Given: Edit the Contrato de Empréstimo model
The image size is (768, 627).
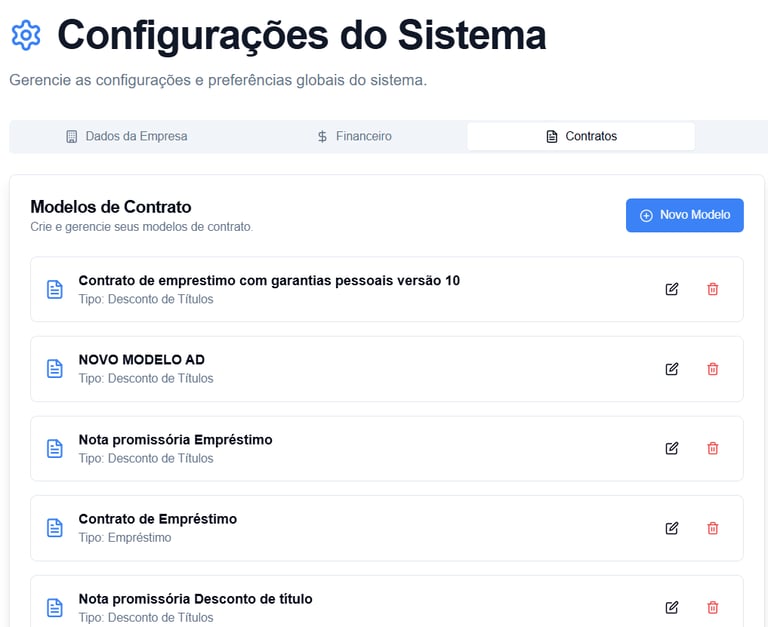Looking at the screenshot, I should point(672,528).
